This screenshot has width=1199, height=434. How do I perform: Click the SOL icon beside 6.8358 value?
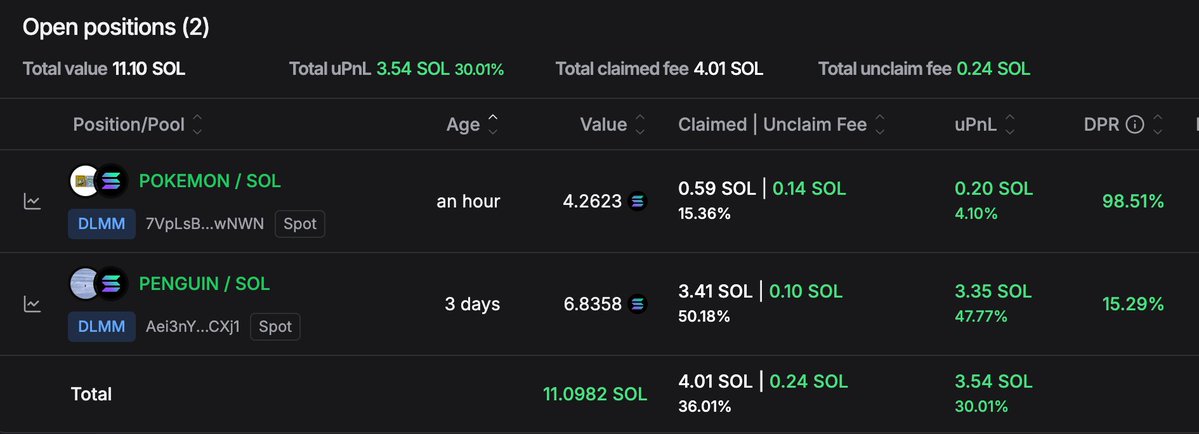(637, 304)
